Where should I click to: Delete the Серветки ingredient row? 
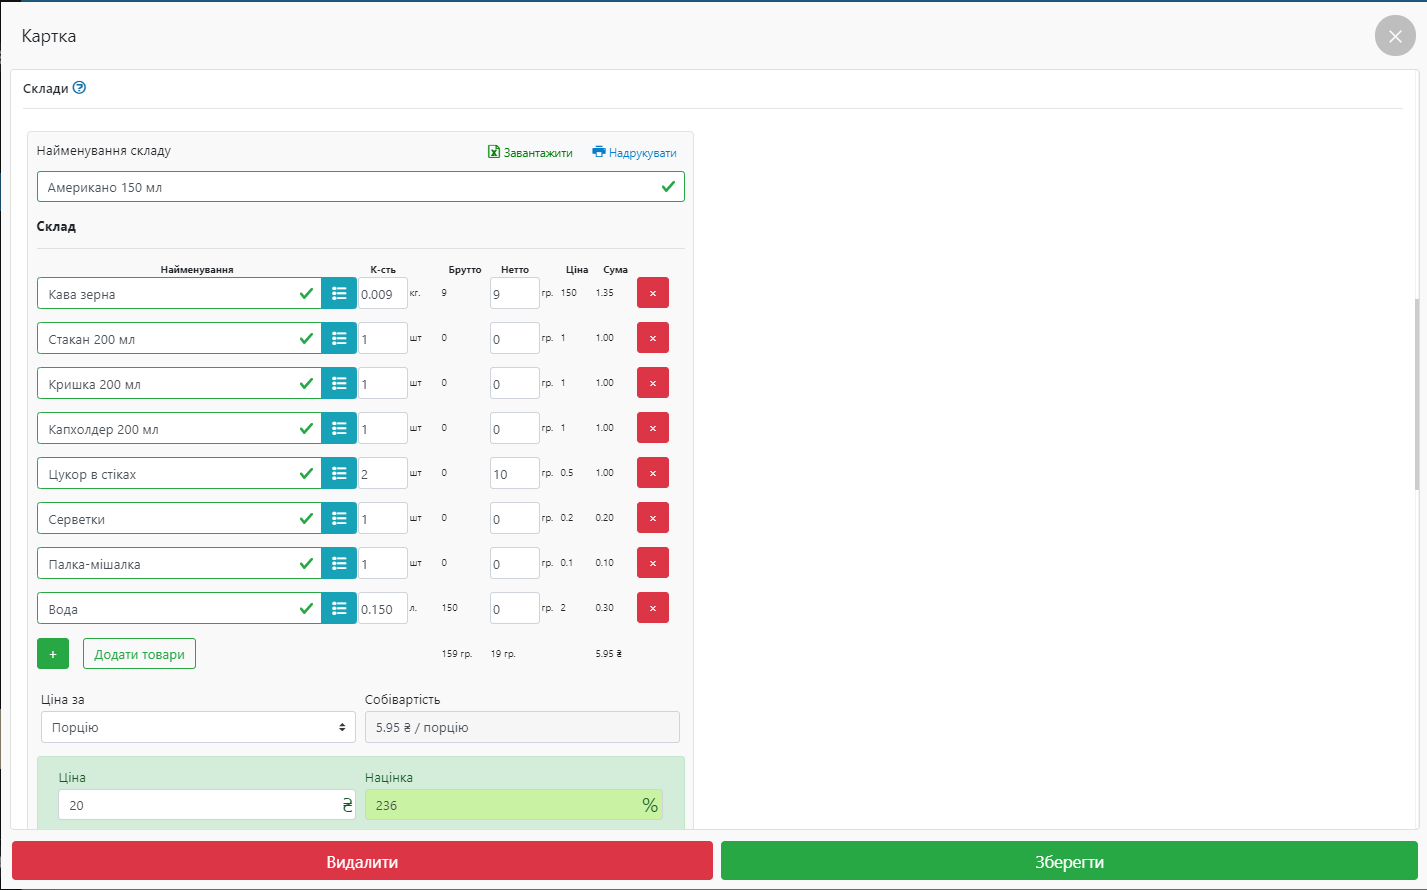[x=652, y=518]
